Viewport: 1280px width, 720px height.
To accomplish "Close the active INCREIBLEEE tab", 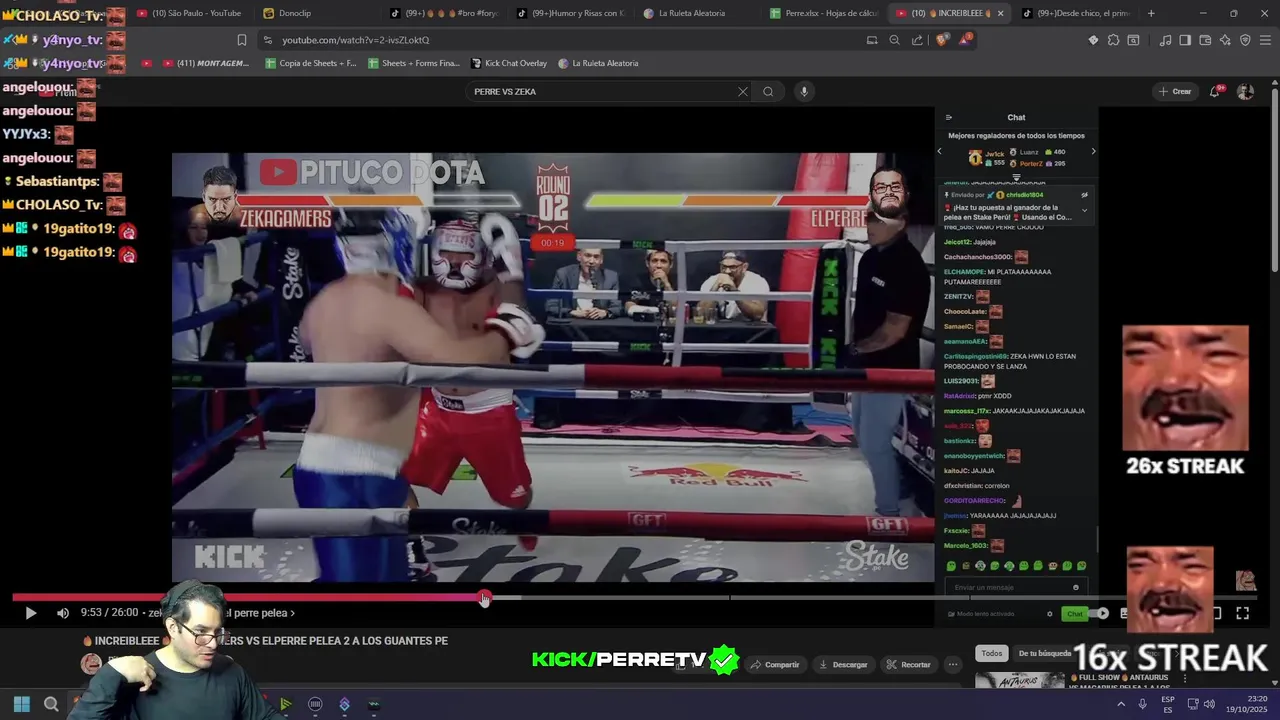I will 1000,13.
